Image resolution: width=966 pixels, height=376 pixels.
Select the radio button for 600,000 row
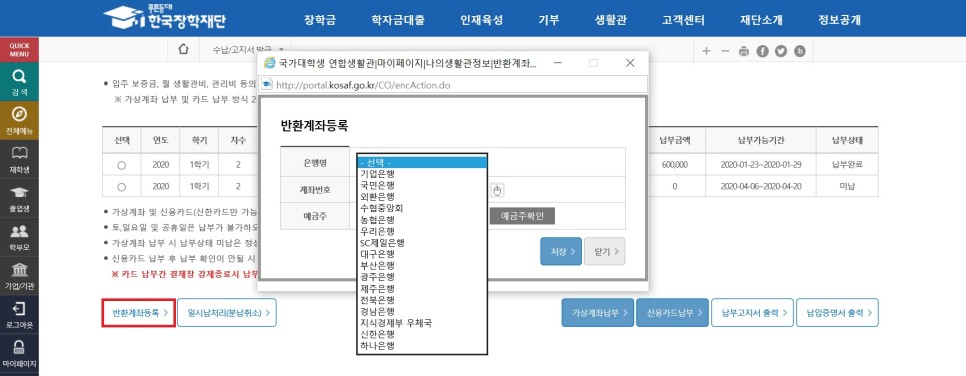(x=121, y=165)
